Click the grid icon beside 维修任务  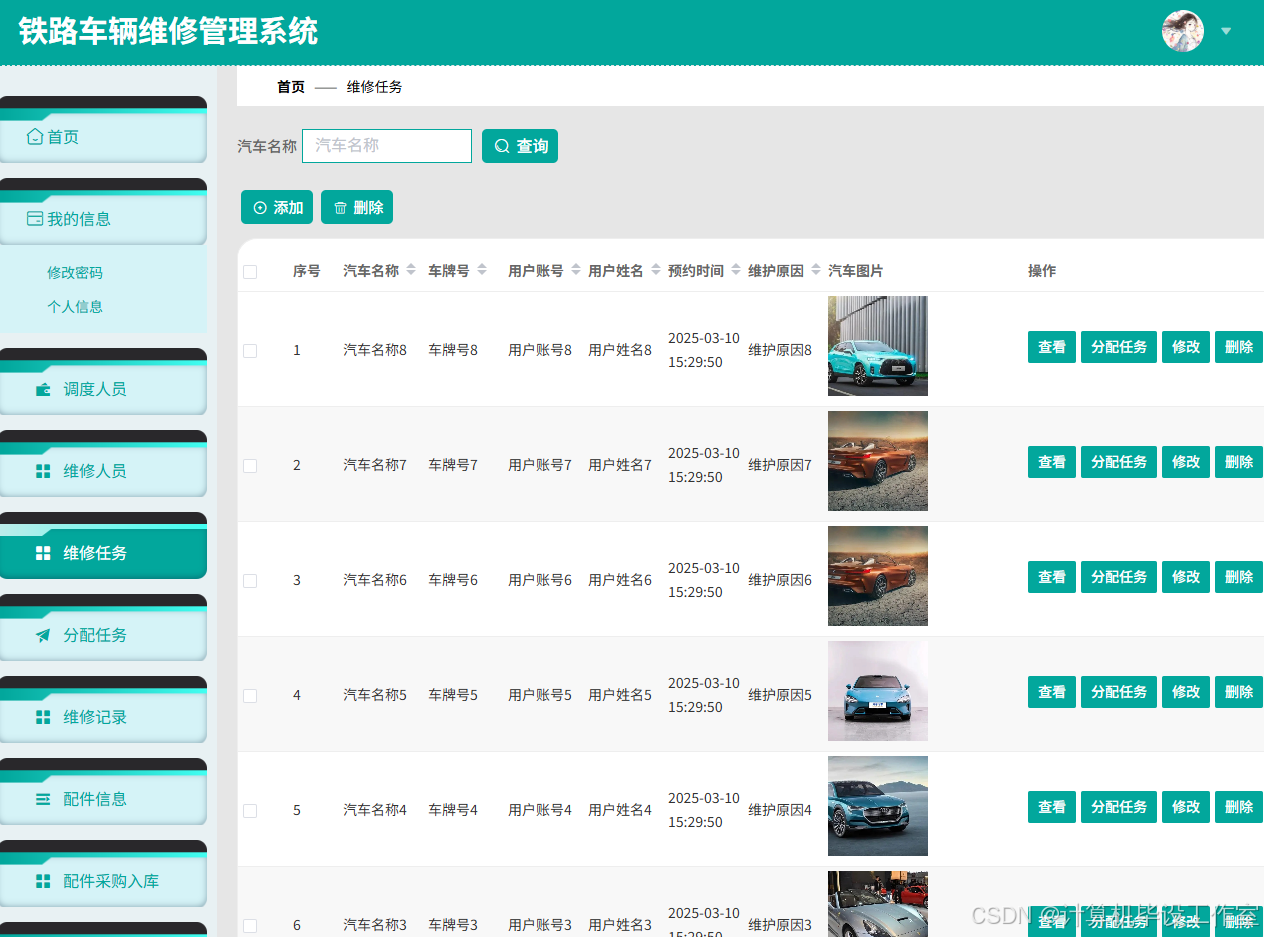pyautogui.click(x=43, y=553)
